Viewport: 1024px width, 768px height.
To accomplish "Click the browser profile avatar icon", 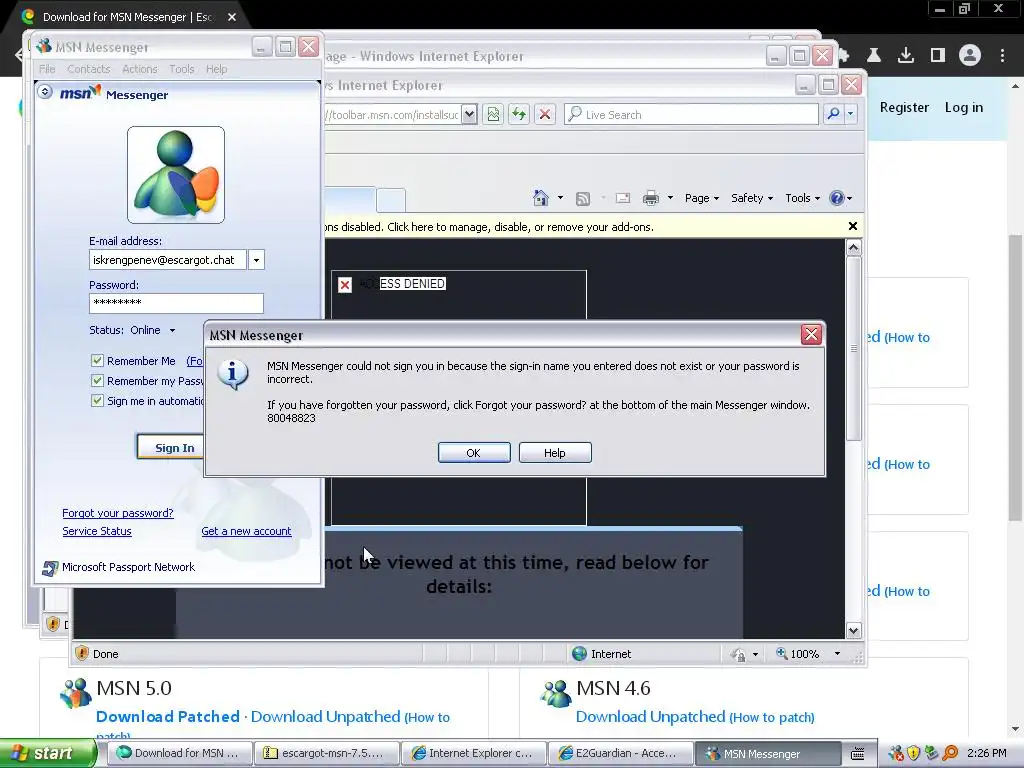I will coord(970,56).
